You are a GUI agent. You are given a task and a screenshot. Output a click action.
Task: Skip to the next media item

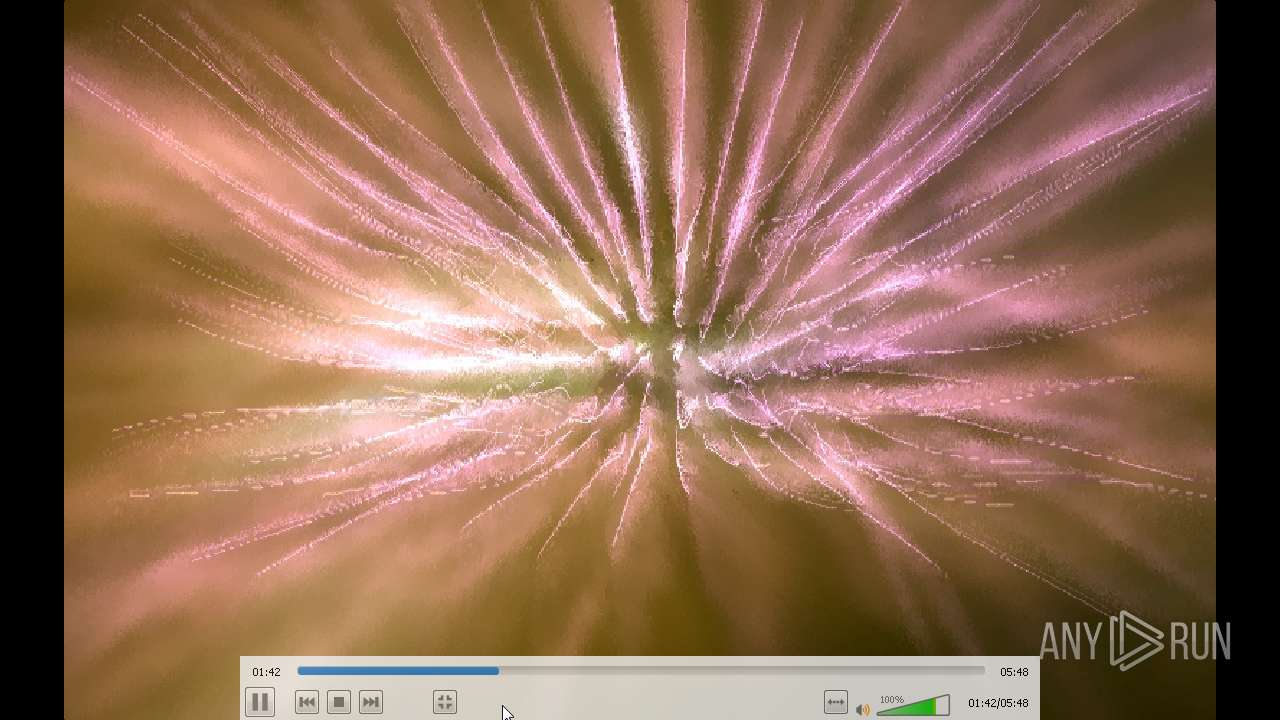(371, 702)
